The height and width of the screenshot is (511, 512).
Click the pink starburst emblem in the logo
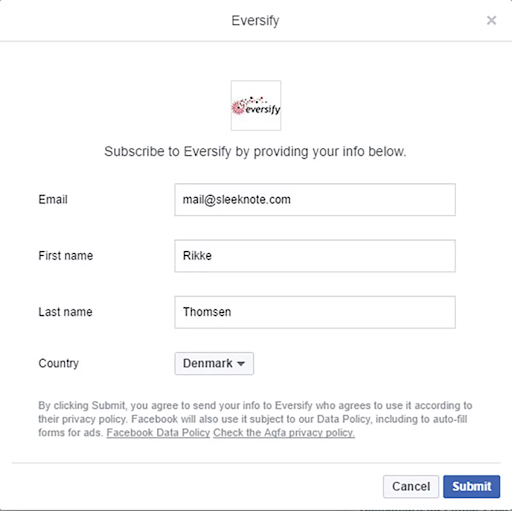(238, 108)
